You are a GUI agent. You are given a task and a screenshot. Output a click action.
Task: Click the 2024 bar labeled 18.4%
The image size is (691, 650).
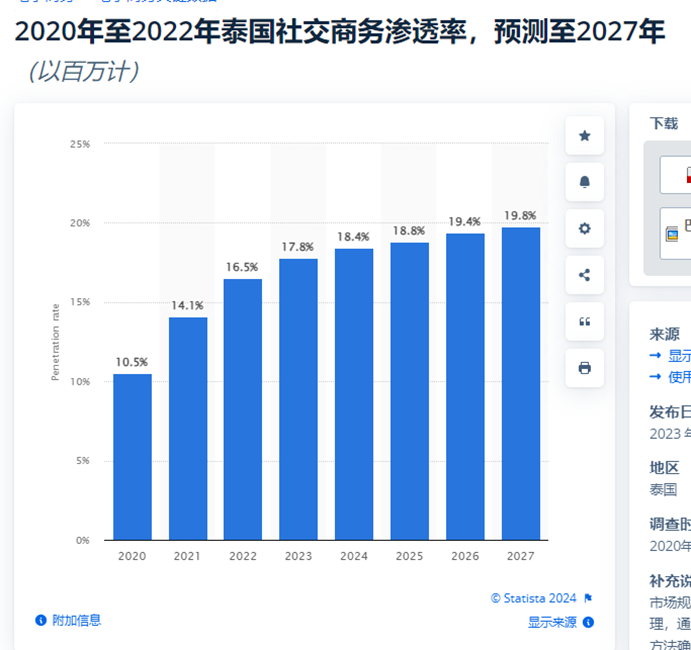tap(354, 394)
